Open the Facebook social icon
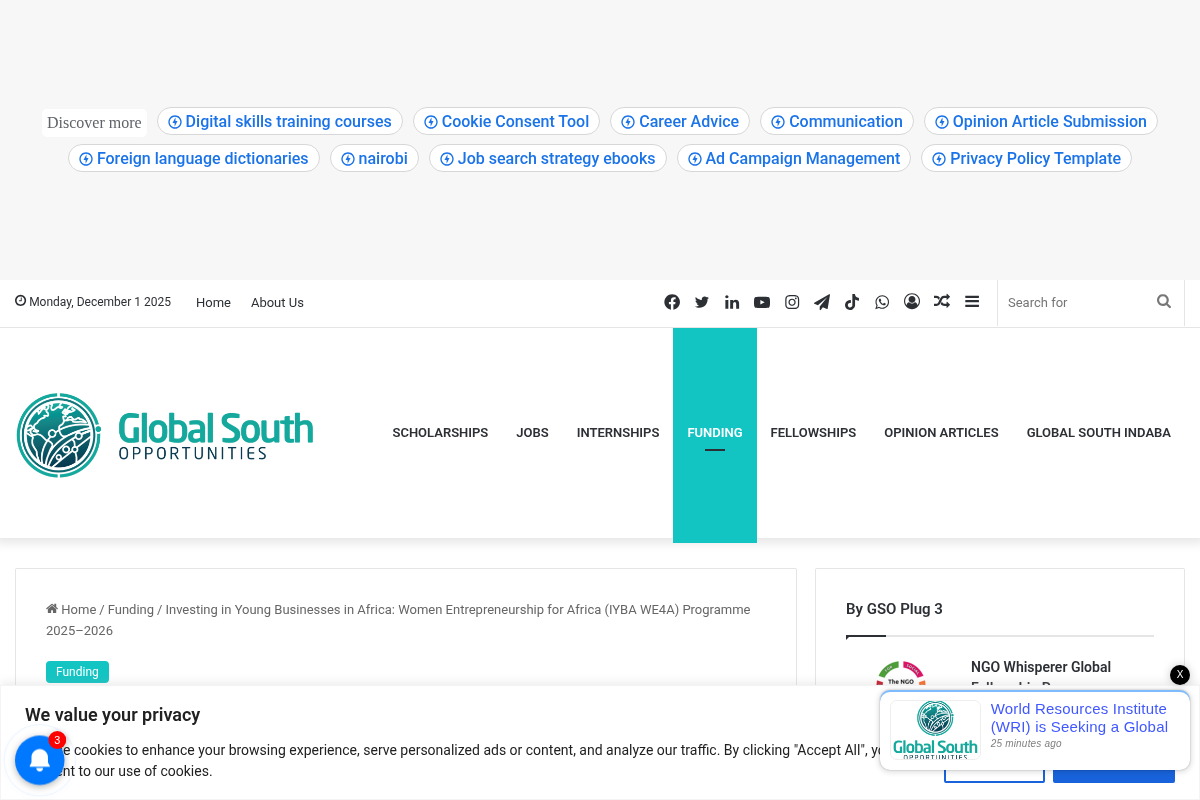The width and height of the screenshot is (1200, 800). point(672,302)
